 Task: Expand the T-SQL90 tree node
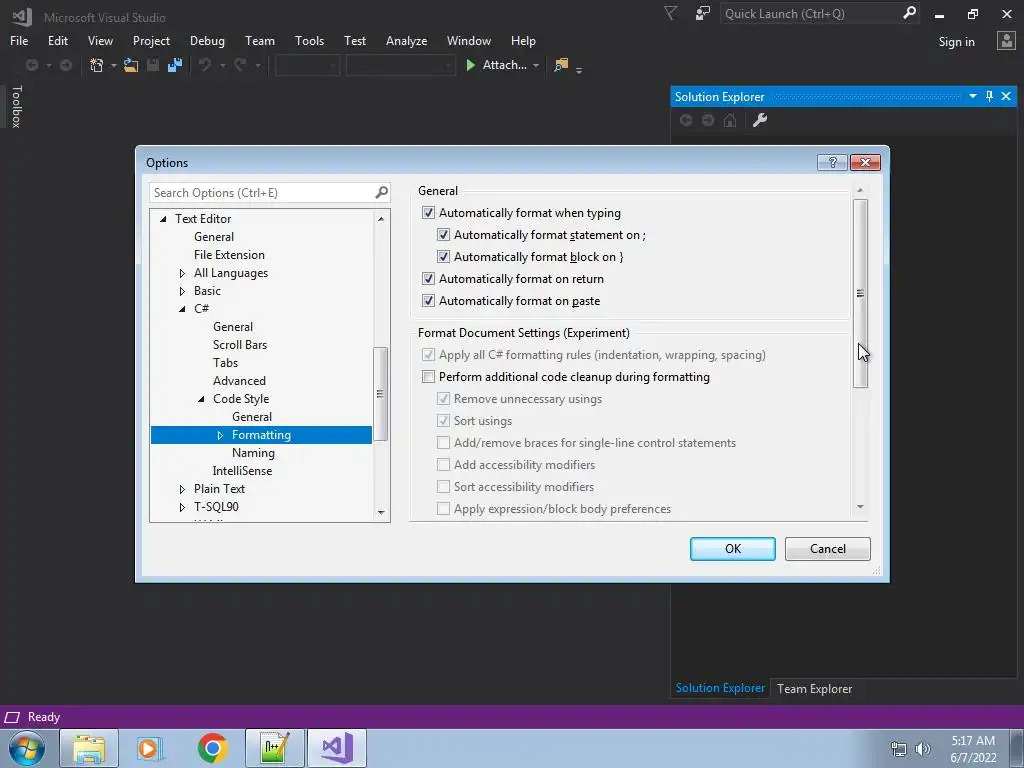(x=182, y=507)
